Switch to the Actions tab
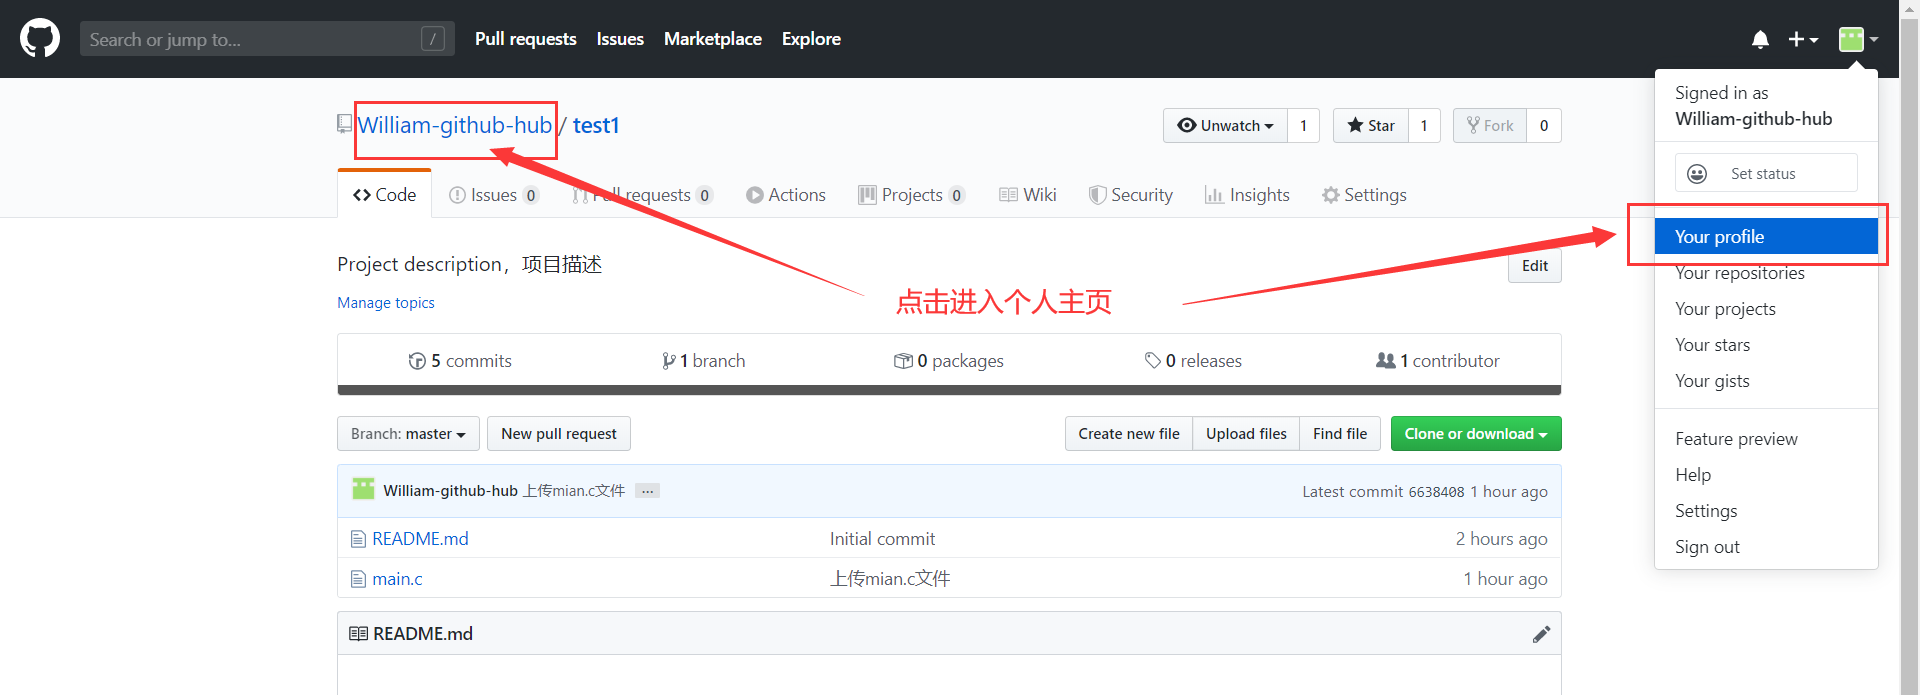 (786, 195)
